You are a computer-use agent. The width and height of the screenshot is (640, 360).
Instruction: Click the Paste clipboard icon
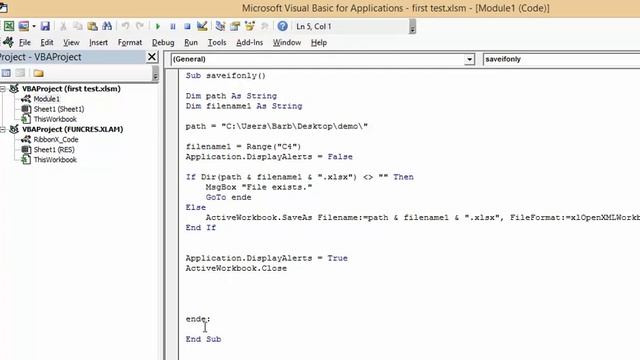click(x=92, y=27)
